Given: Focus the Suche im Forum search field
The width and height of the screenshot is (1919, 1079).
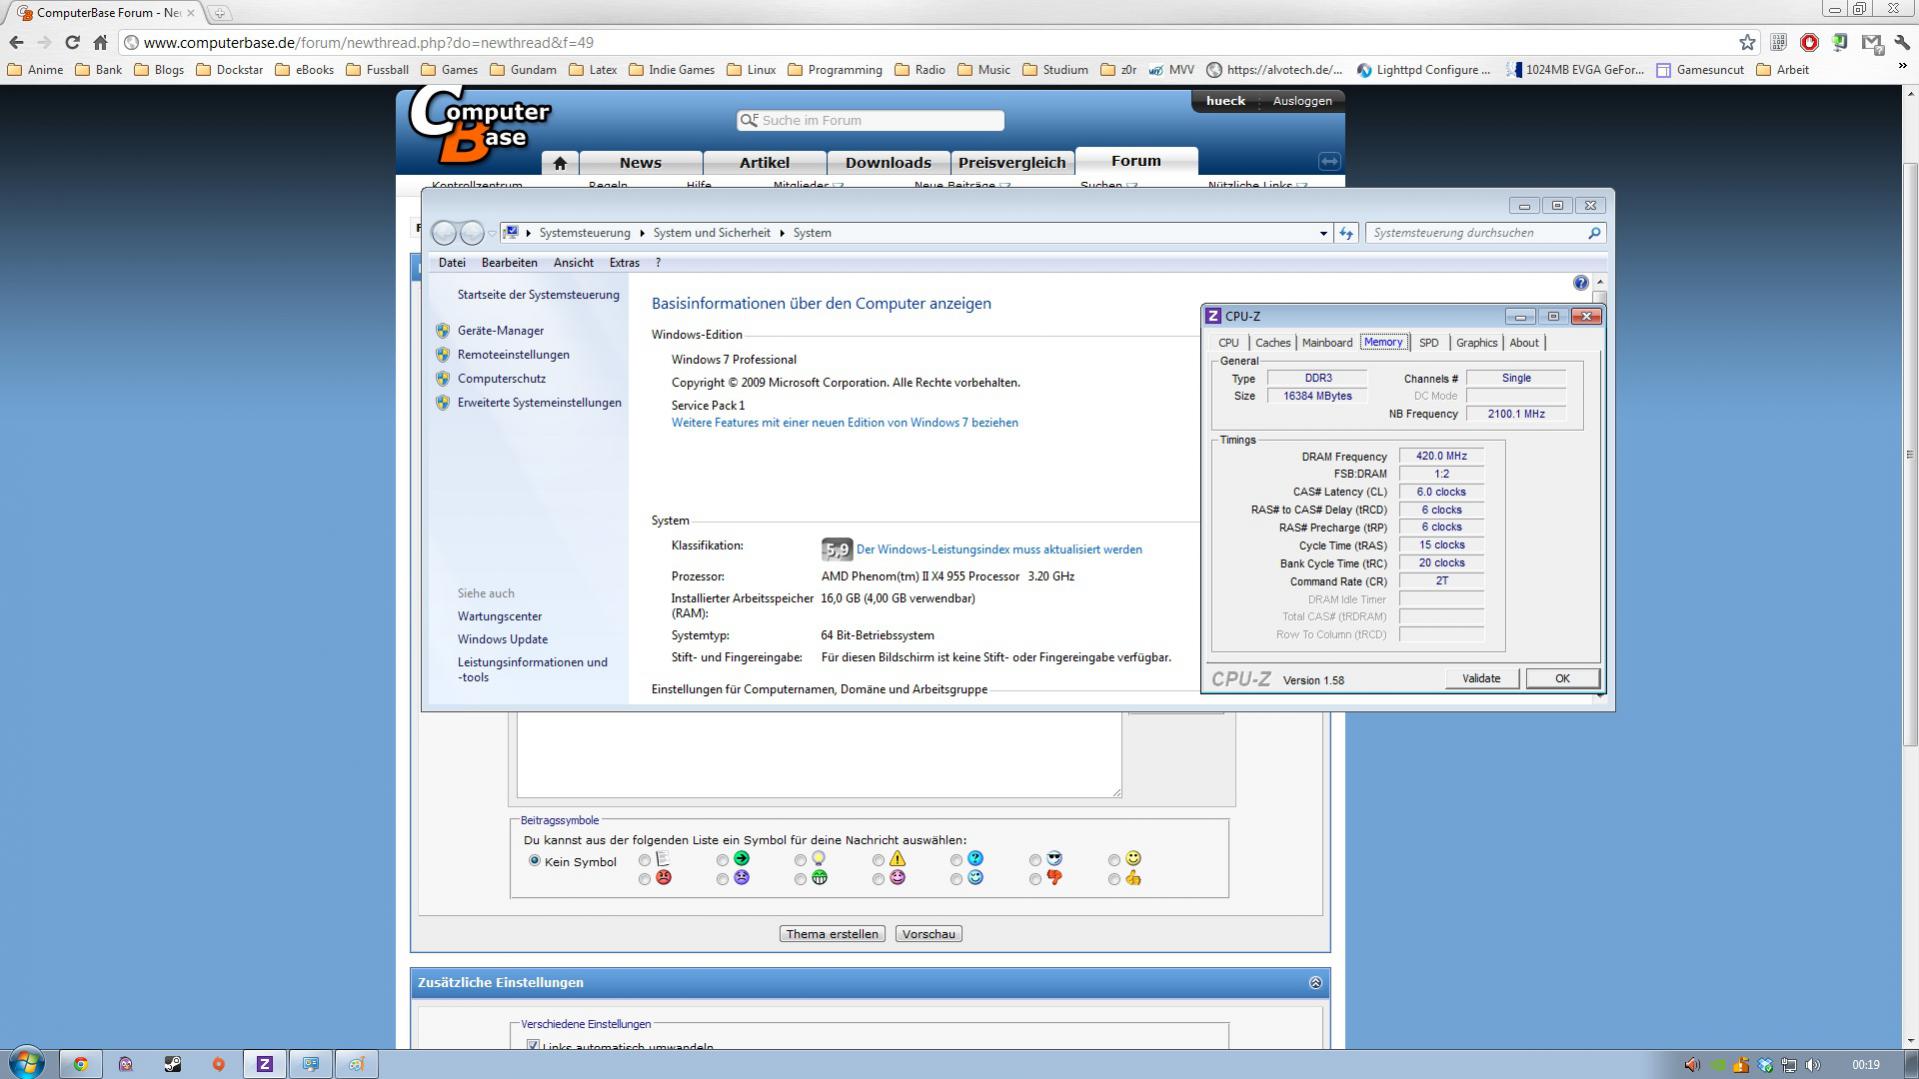Looking at the screenshot, I should pos(870,120).
